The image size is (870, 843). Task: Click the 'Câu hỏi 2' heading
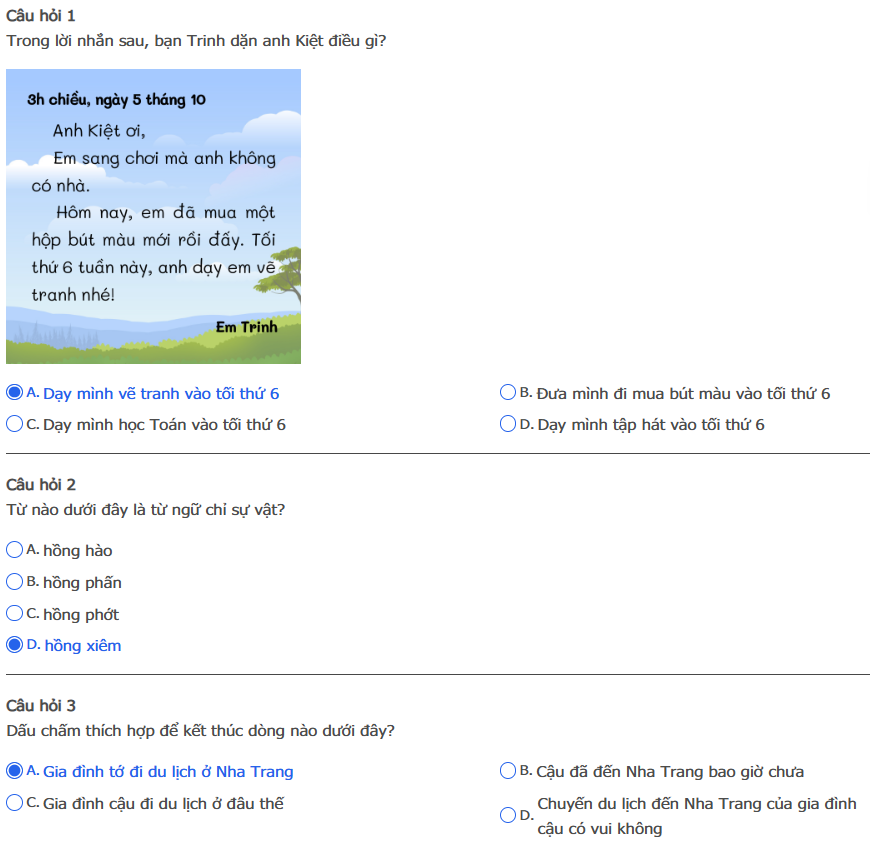click(x=40, y=485)
